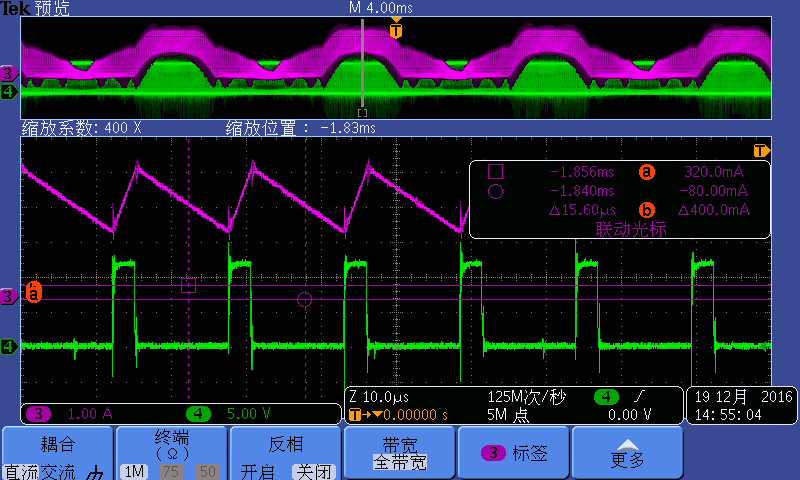Image resolution: width=800 pixels, height=480 pixels.
Task: Select AC coupling option 交流
Action: (57, 472)
